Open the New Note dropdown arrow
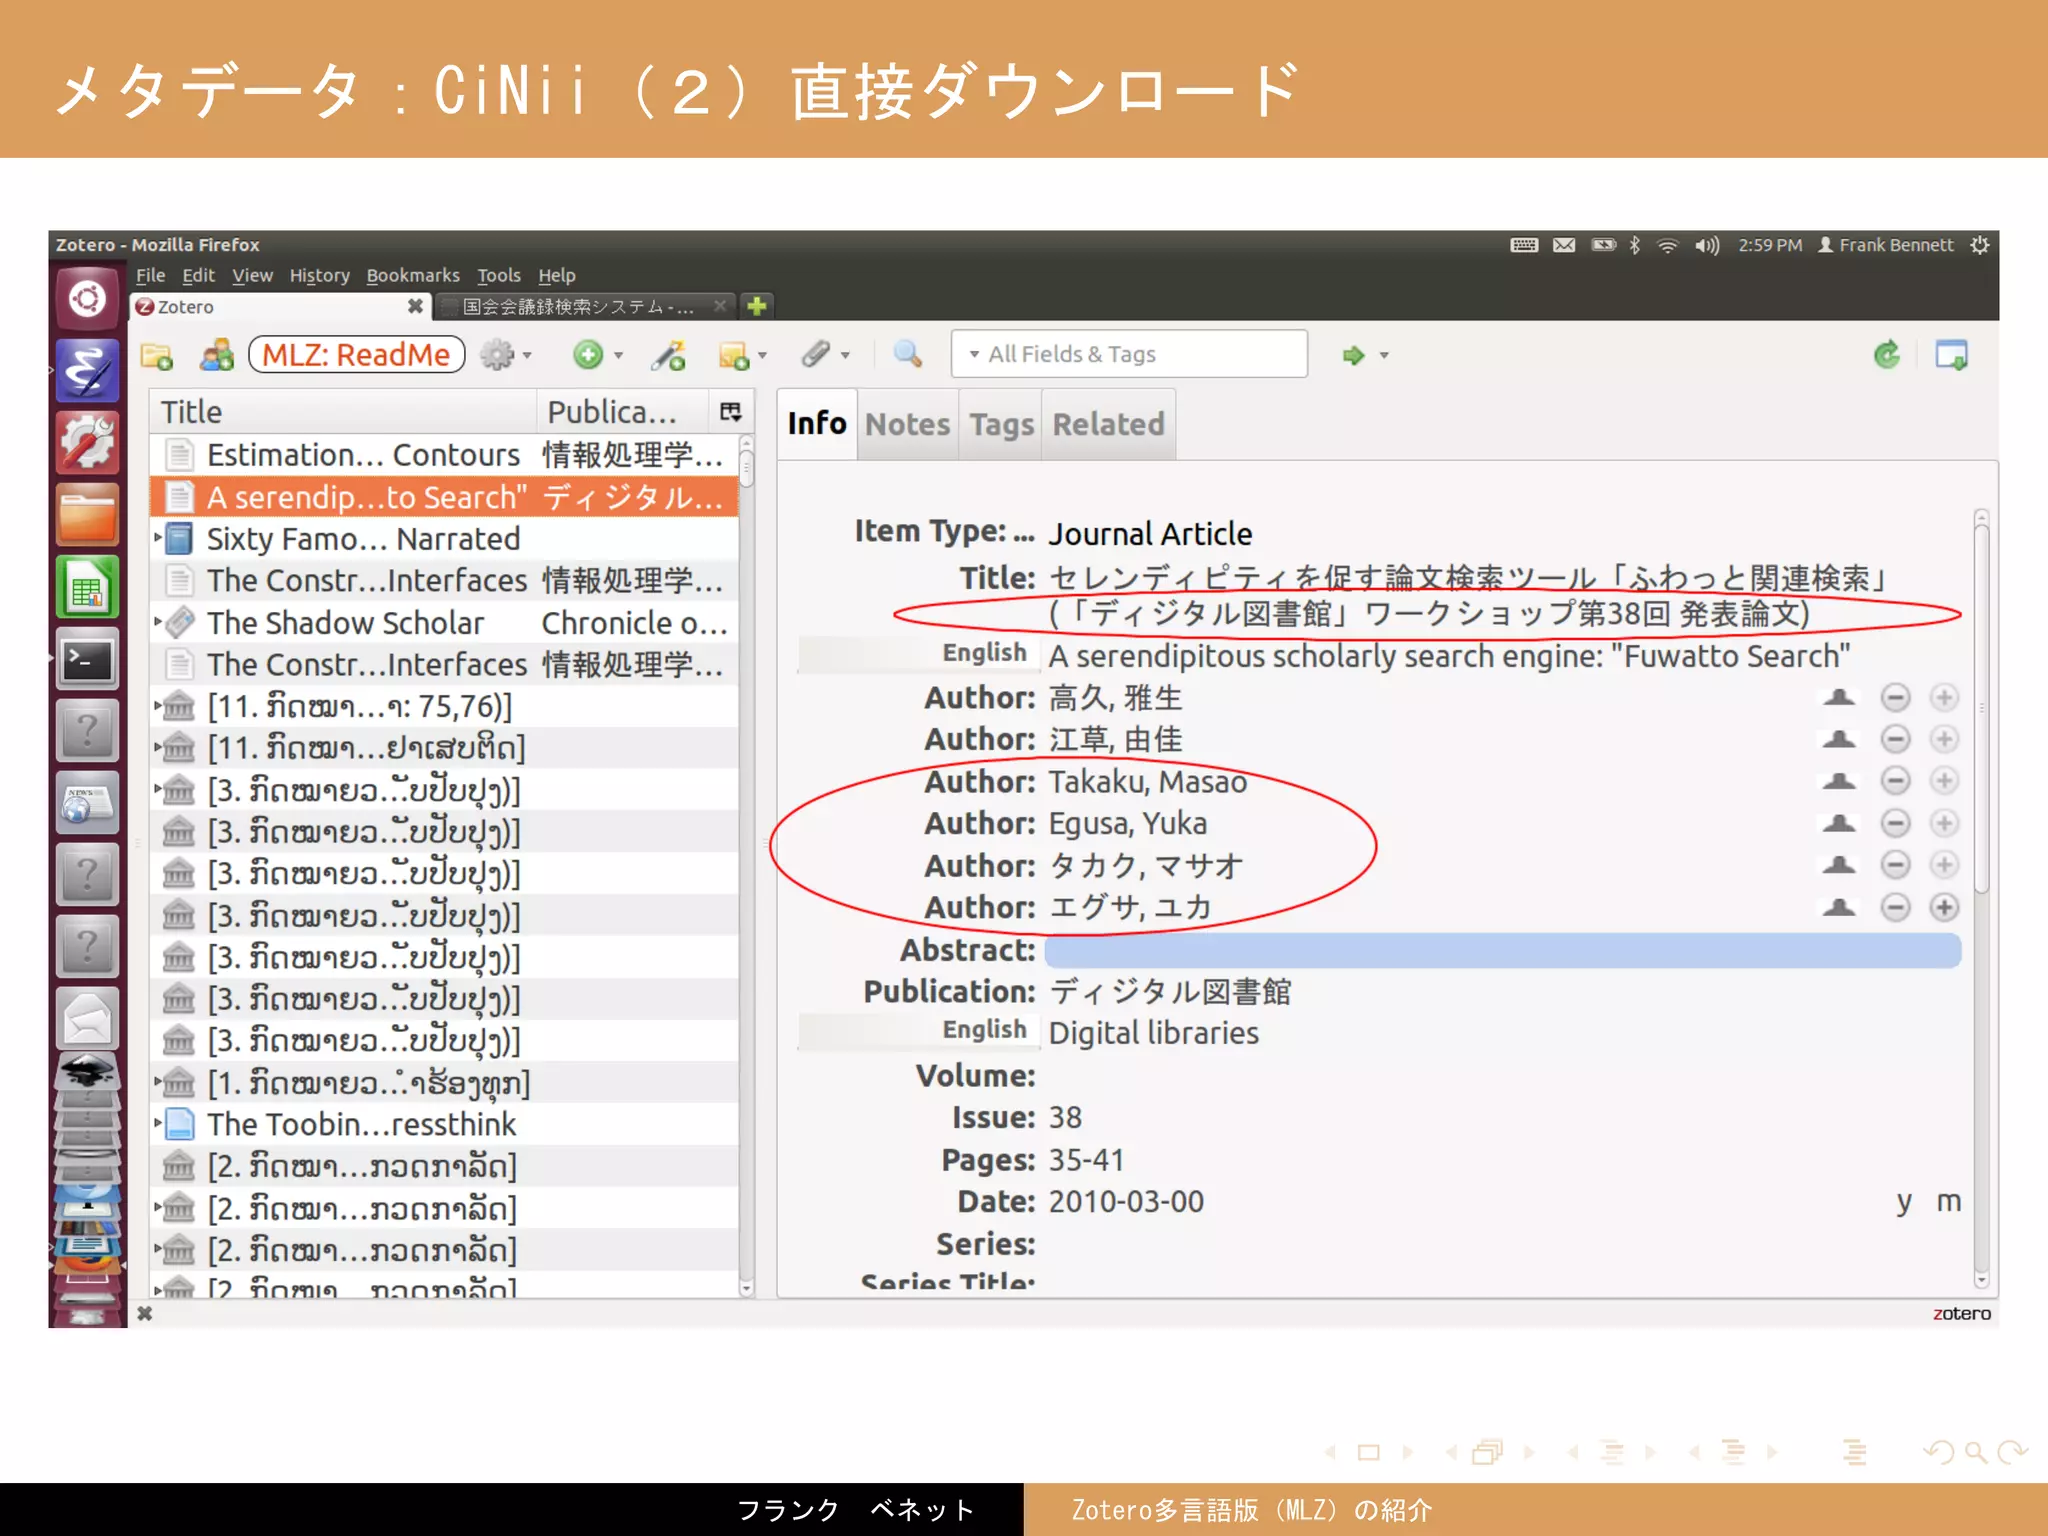The image size is (2048, 1536). 762,356
